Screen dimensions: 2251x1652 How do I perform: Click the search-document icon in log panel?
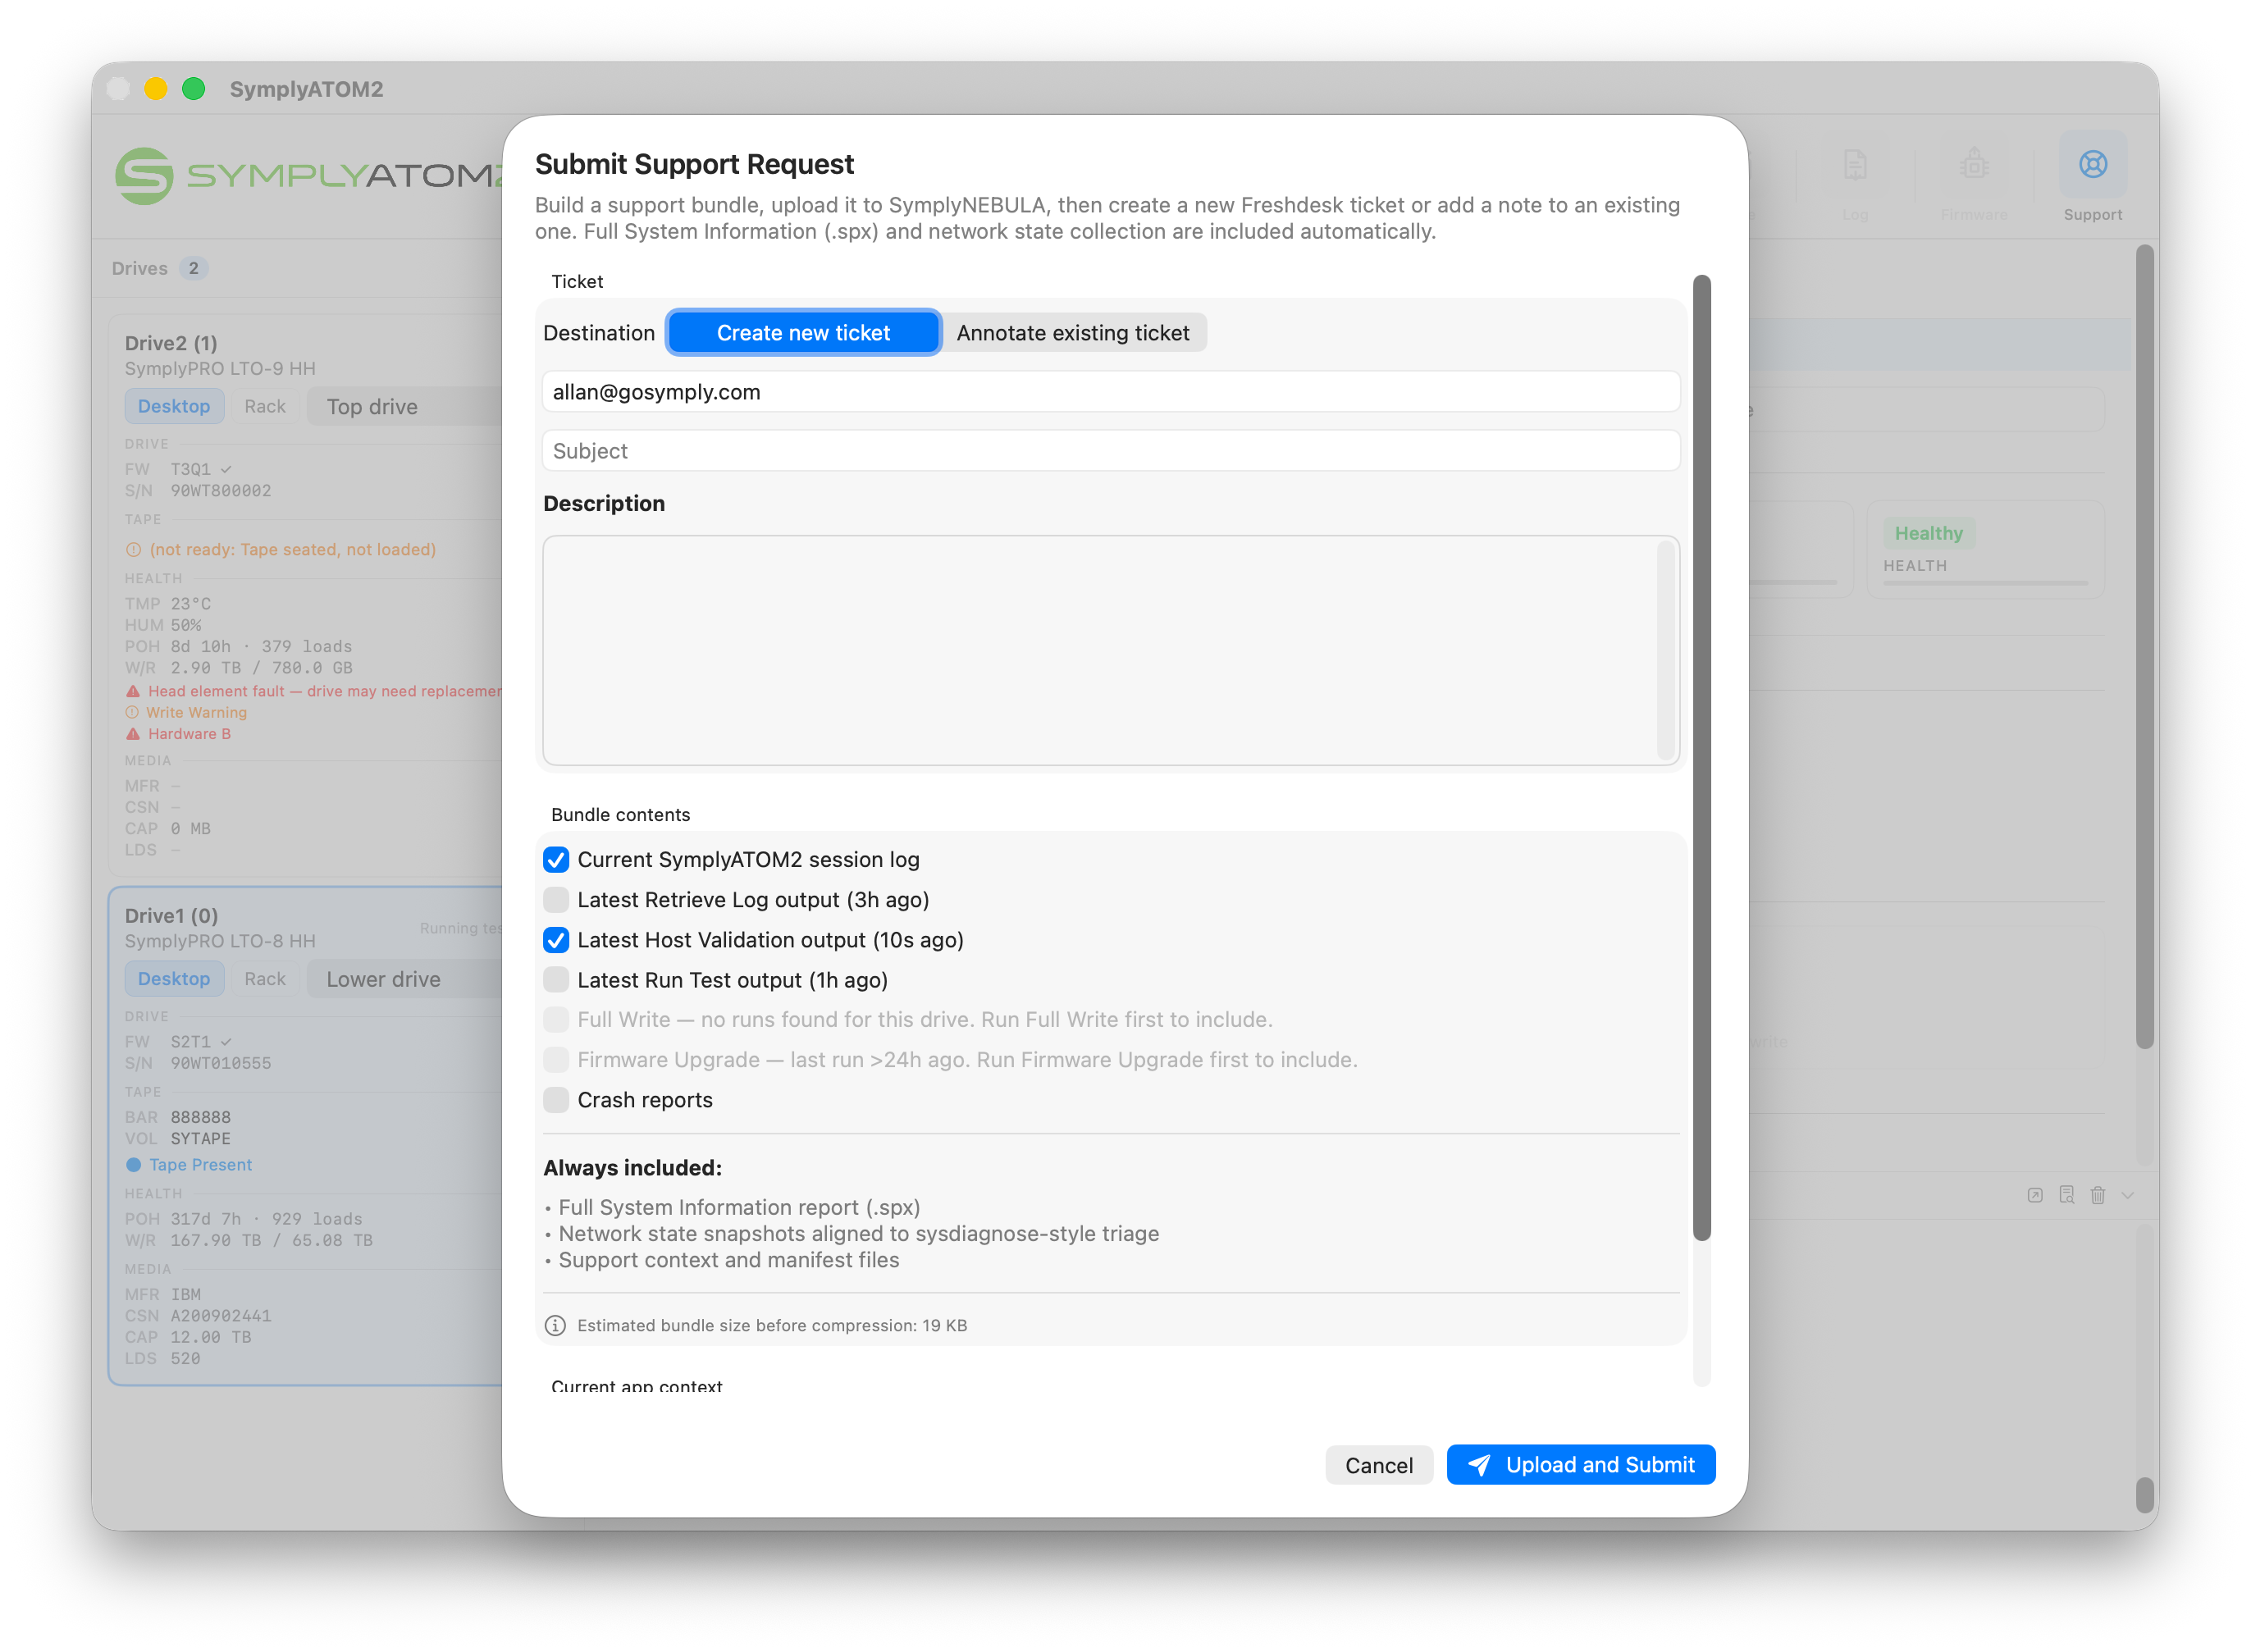2066,1195
